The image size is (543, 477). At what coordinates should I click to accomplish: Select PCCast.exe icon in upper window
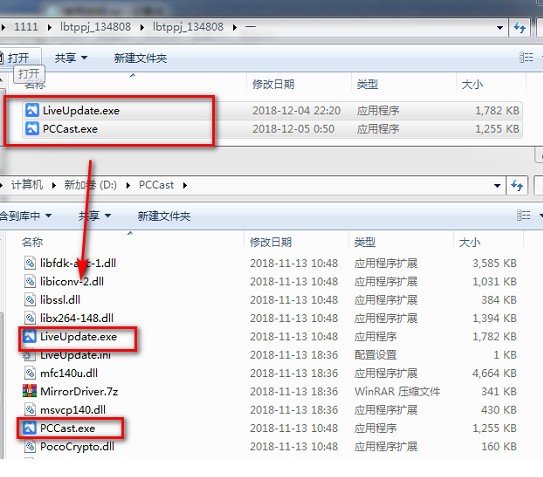coord(32,129)
